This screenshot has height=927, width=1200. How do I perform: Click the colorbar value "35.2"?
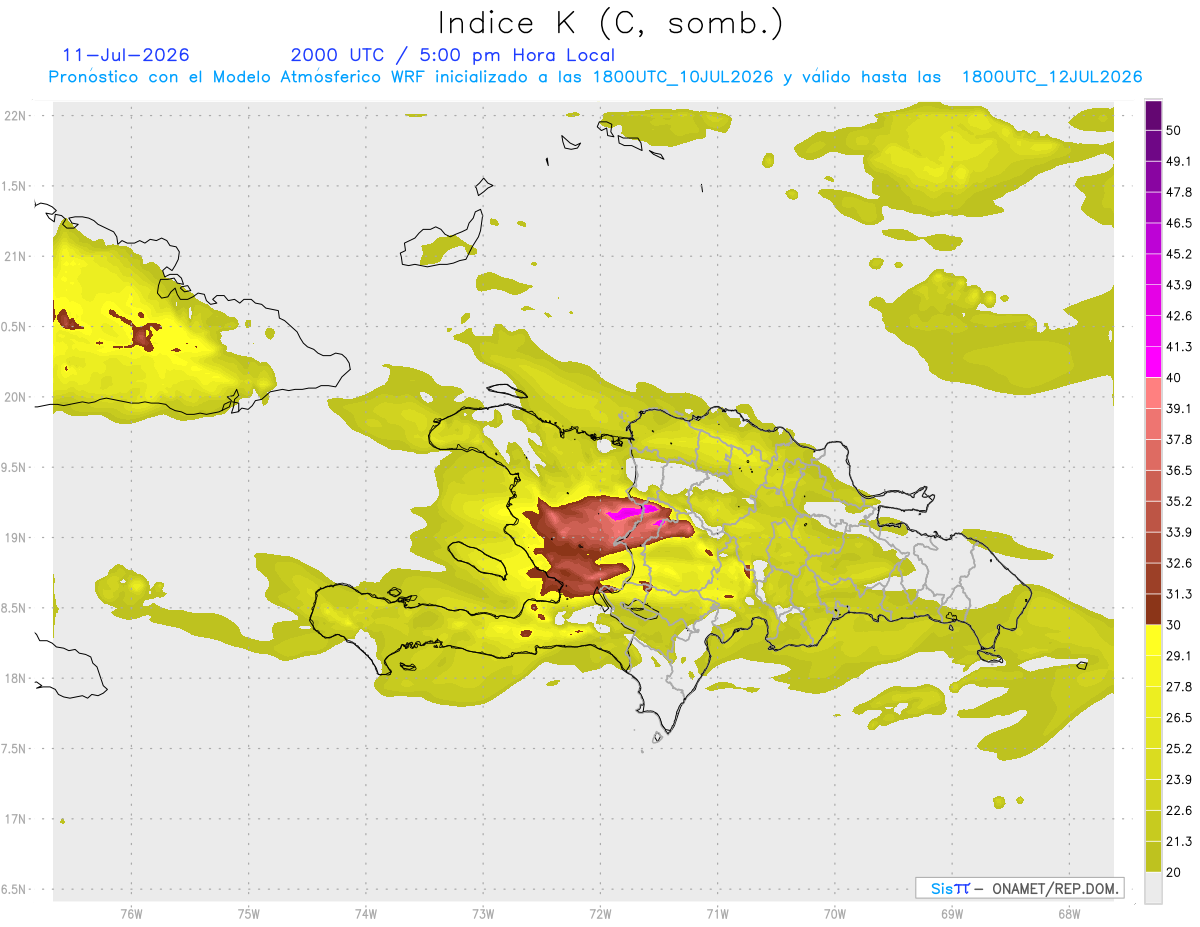1179,501
